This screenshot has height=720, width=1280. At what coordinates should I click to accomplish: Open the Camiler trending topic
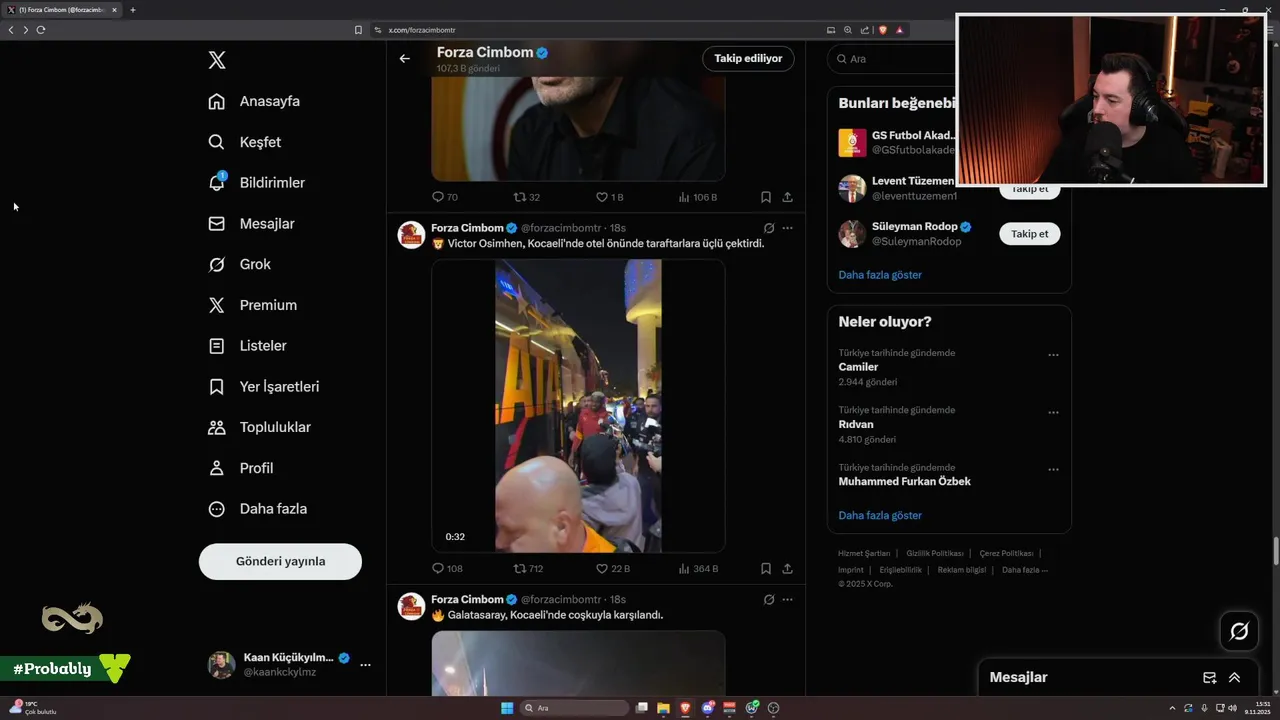858,367
